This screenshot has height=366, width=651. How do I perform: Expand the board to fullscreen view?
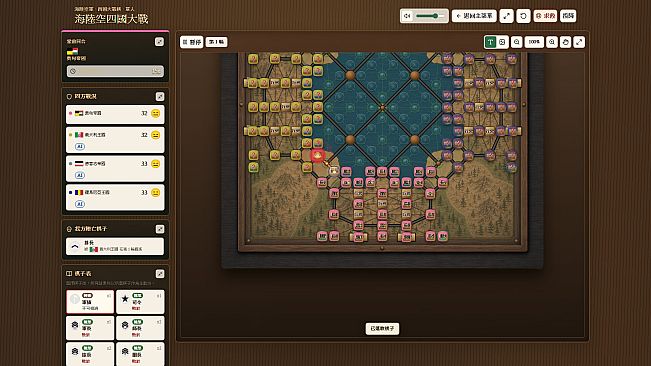[x=579, y=42]
